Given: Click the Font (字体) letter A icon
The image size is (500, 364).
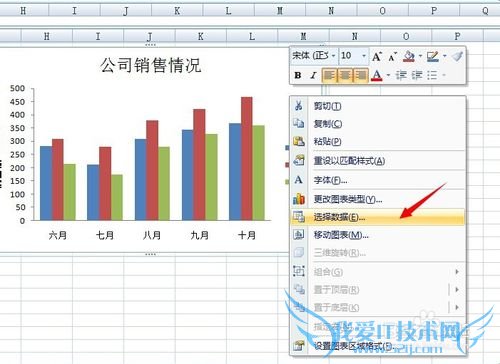Looking at the screenshot, I should (x=298, y=180).
